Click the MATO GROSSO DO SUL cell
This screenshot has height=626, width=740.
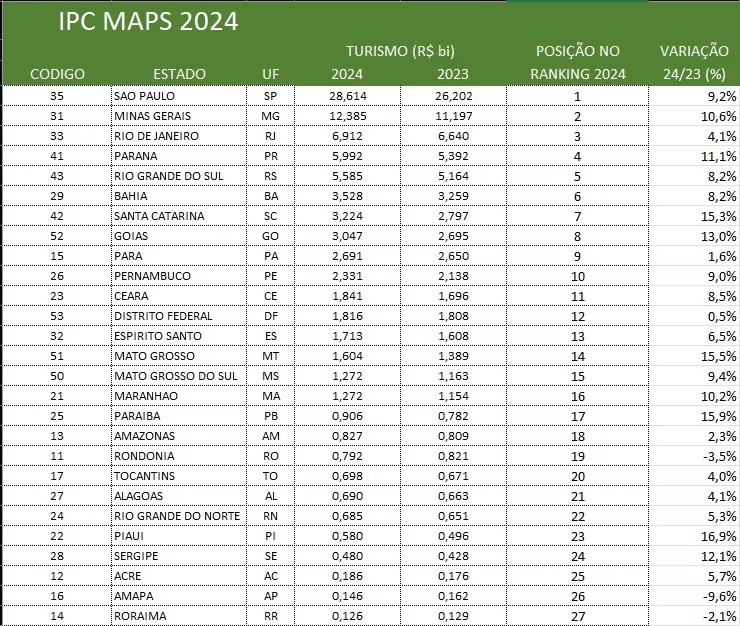179,376
